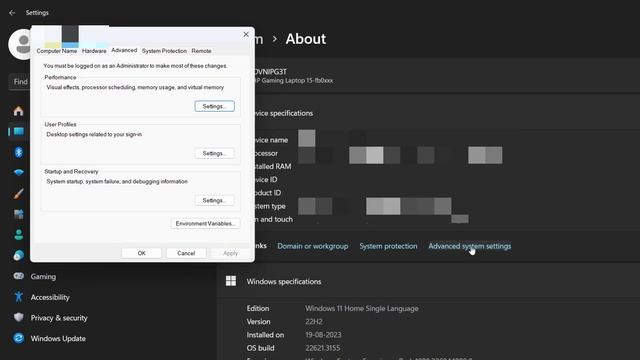Switch to the Remote tab
Viewport: 640px width, 360px height.
pos(201,51)
